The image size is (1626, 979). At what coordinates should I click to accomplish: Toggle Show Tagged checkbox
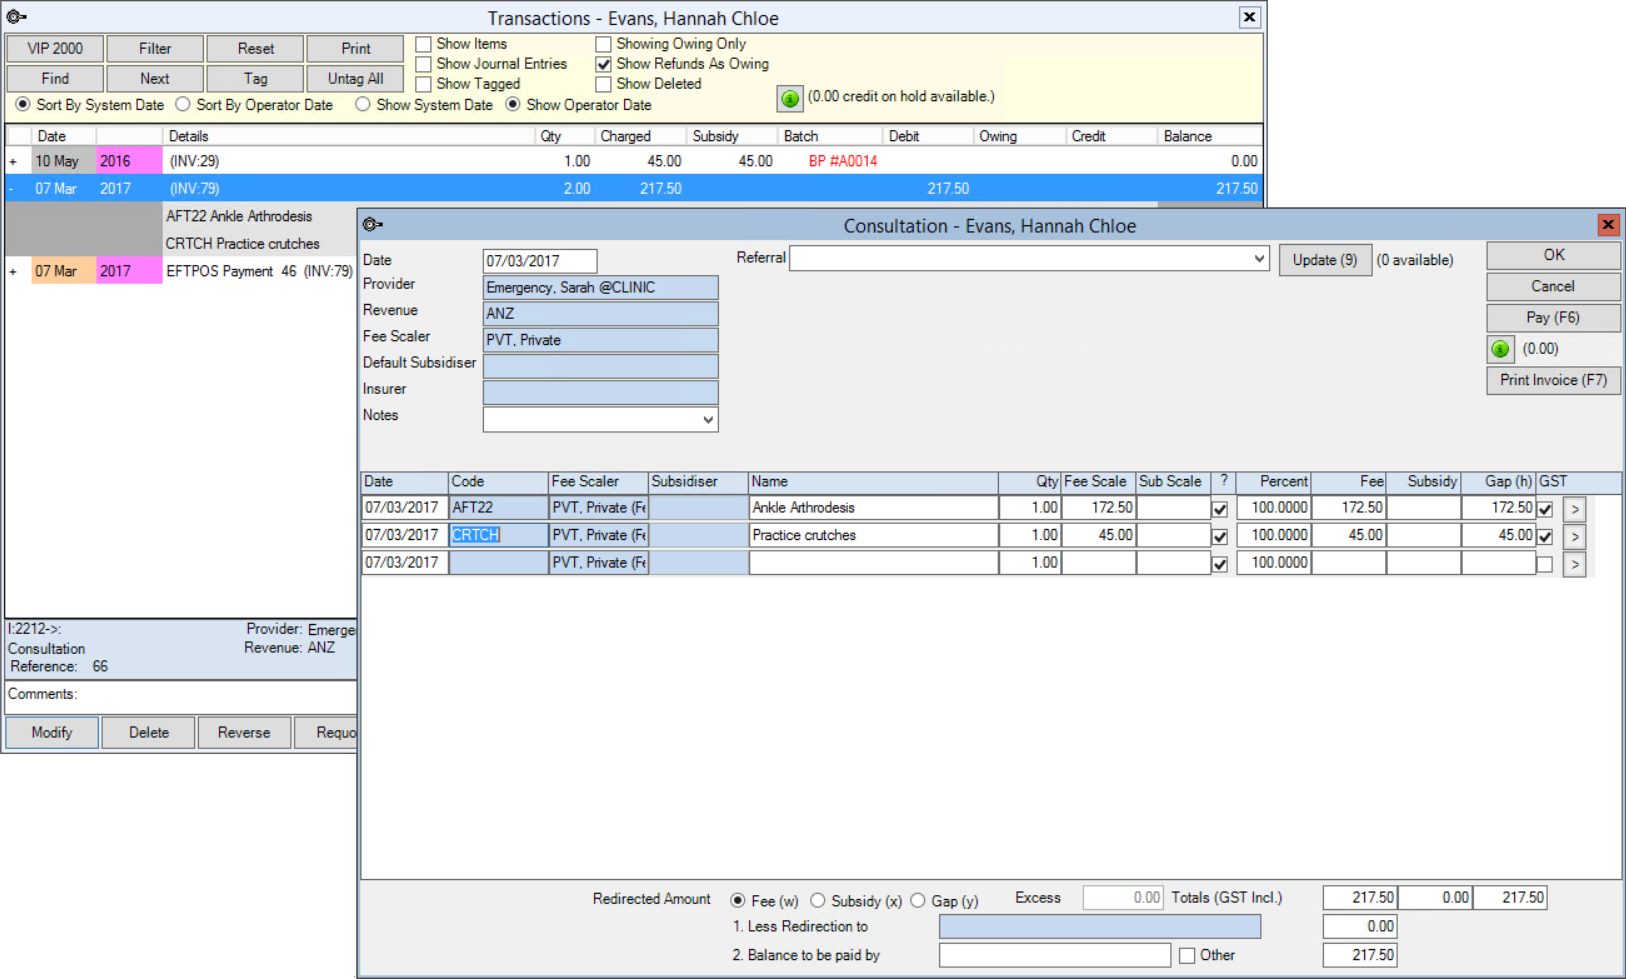tap(424, 84)
